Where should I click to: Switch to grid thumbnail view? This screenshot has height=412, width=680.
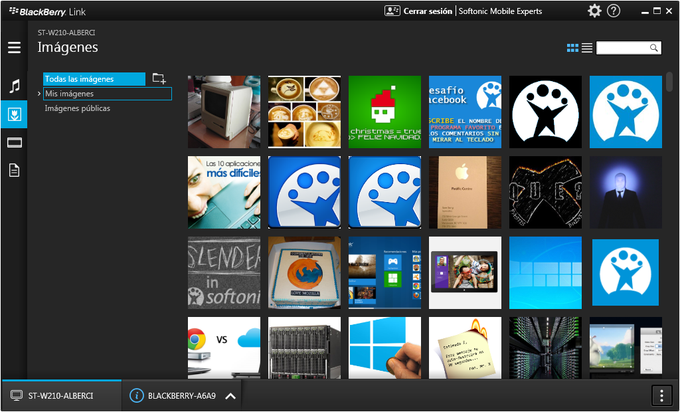tap(572, 48)
